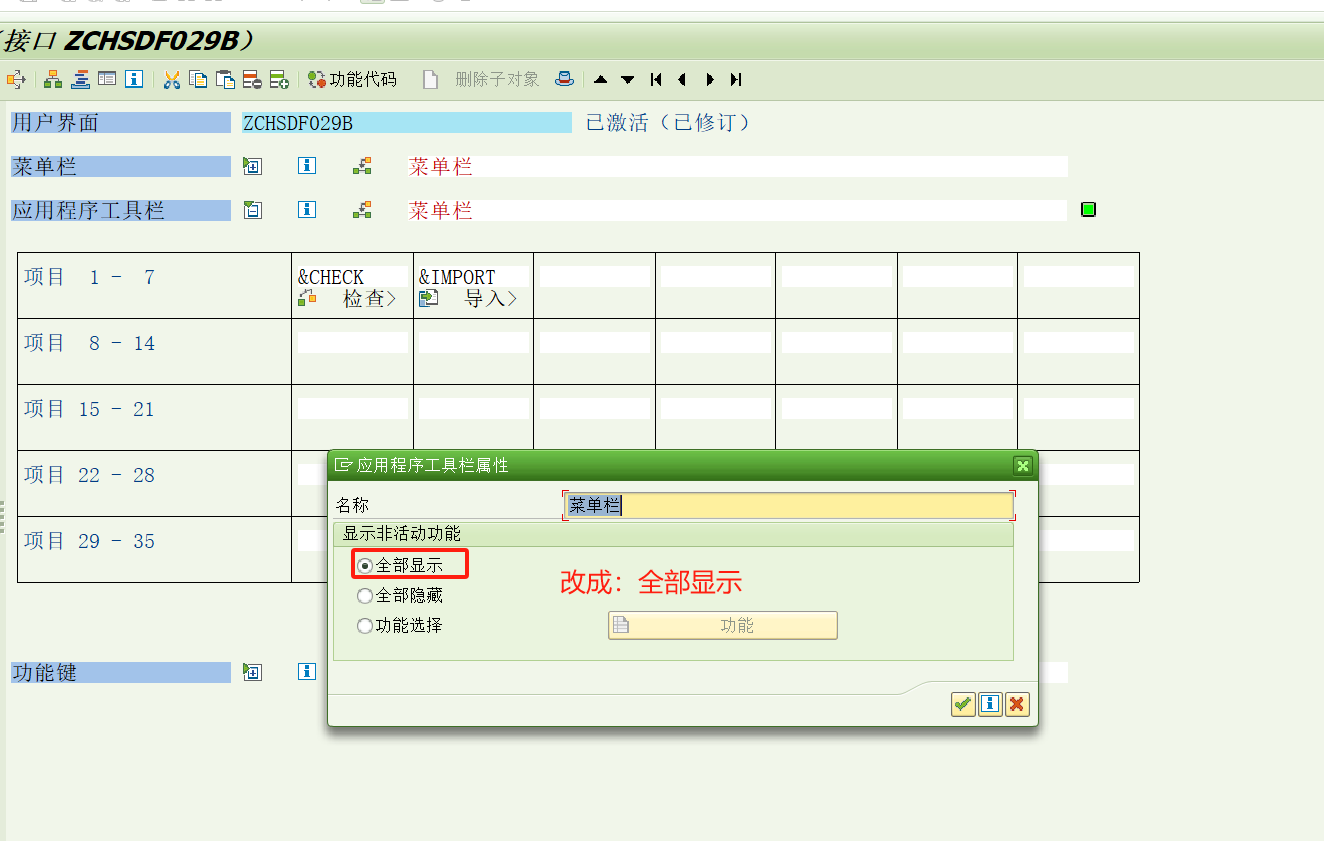This screenshot has height=841, width=1324.
Task: Click the first empty cell in 项目 15 - 21 row
Action: click(x=352, y=409)
